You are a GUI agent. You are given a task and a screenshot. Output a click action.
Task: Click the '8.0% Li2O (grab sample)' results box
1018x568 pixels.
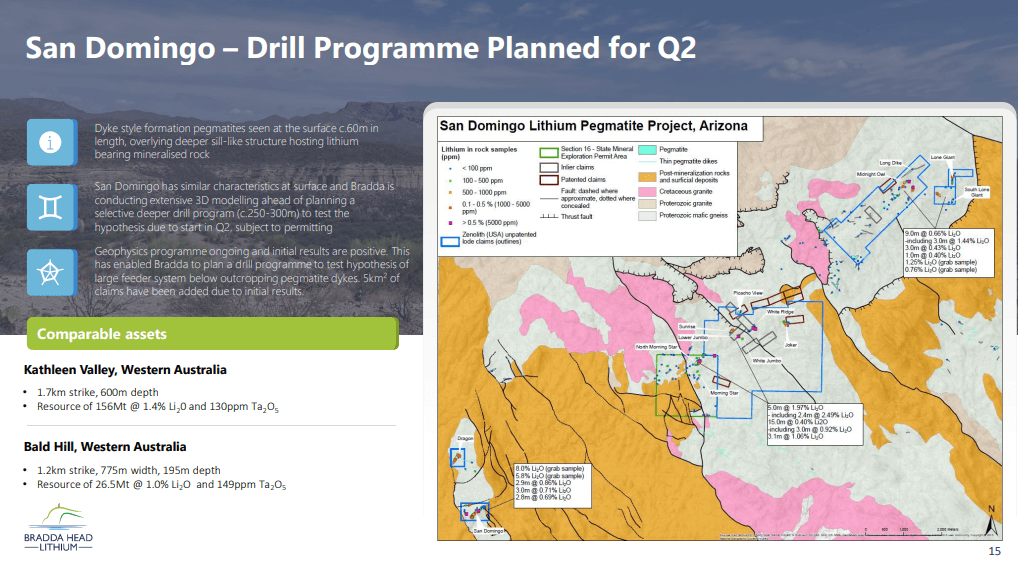coord(552,484)
